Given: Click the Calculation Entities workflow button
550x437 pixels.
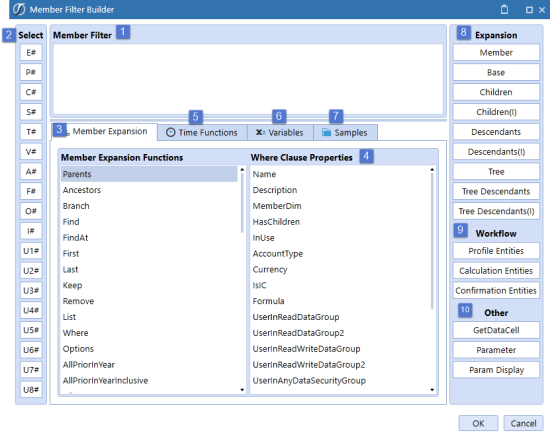Looking at the screenshot, I should tap(496, 271).
